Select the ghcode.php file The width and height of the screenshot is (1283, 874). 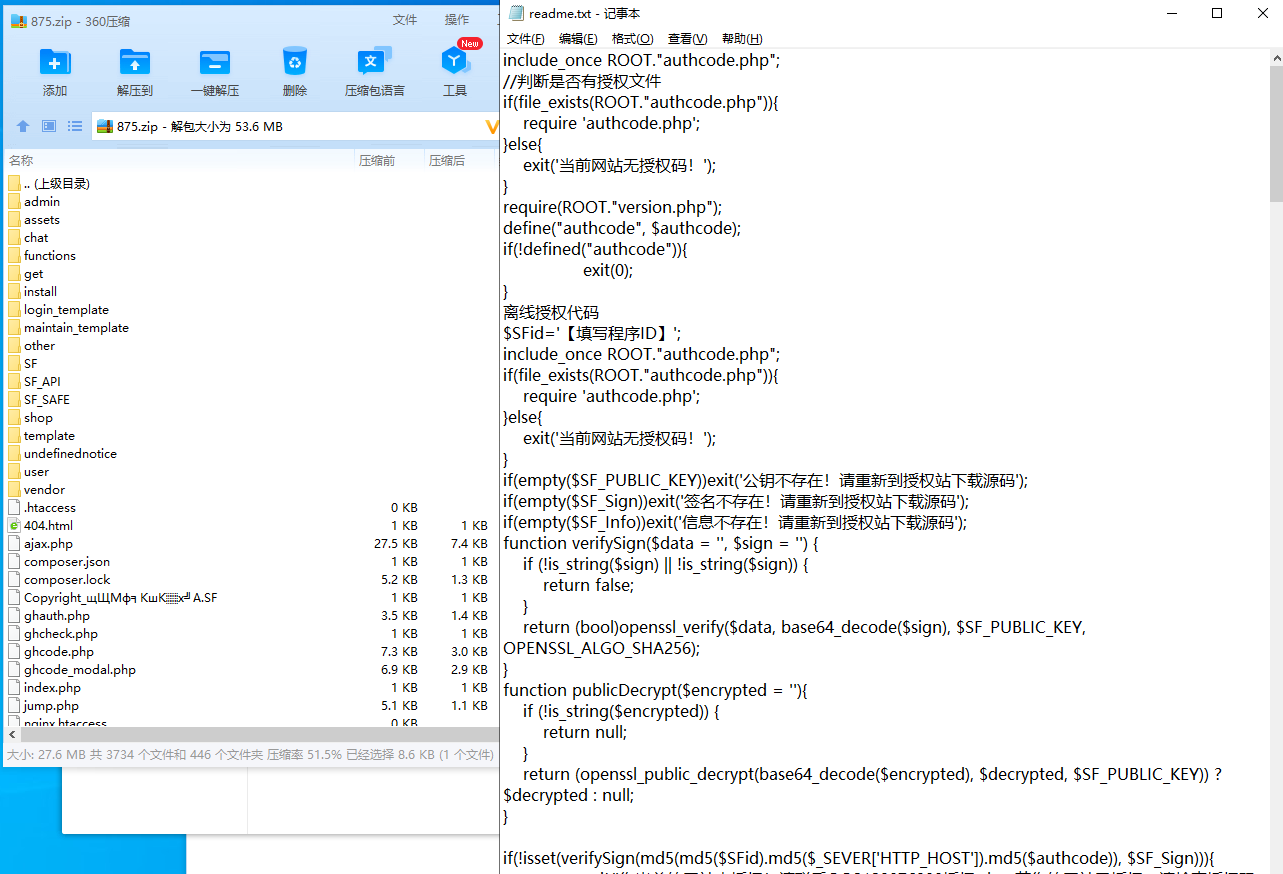[58, 651]
